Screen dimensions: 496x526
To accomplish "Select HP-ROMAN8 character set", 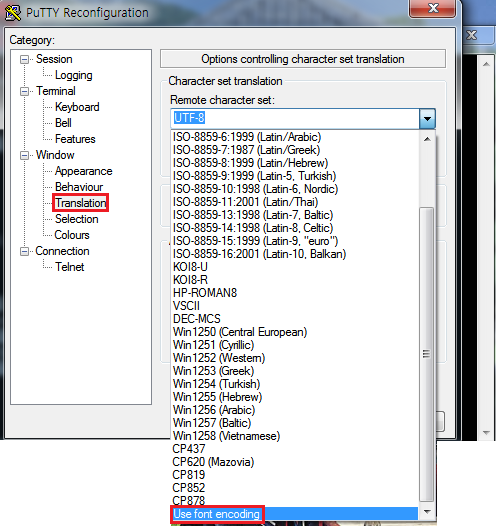I will coord(295,293).
